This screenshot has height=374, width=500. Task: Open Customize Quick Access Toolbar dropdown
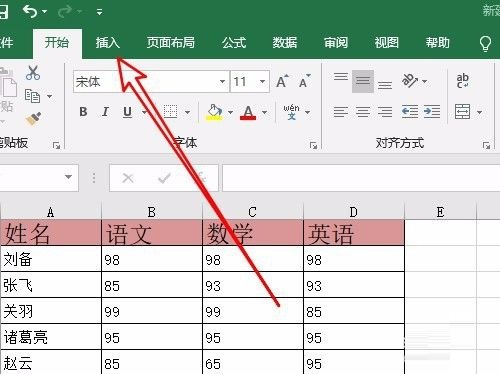coord(99,12)
